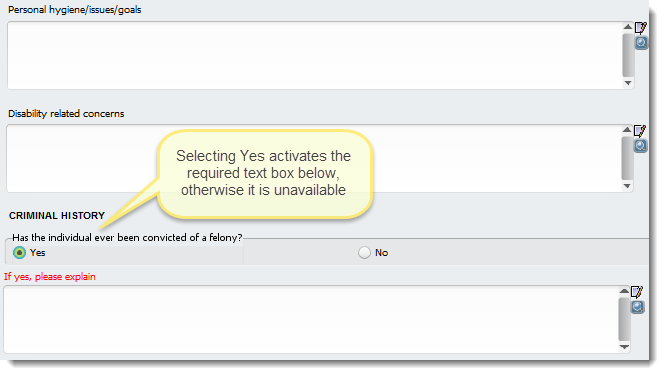The height and width of the screenshot is (375, 664).
Task: Click scroll-up arrow in Disability concerns text box
Action: (627, 130)
